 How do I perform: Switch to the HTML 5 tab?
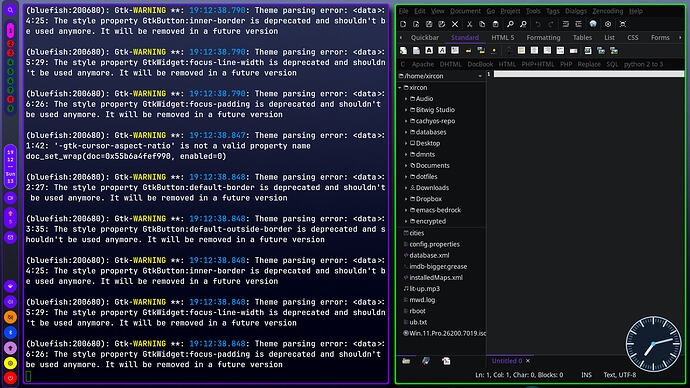[x=503, y=38]
